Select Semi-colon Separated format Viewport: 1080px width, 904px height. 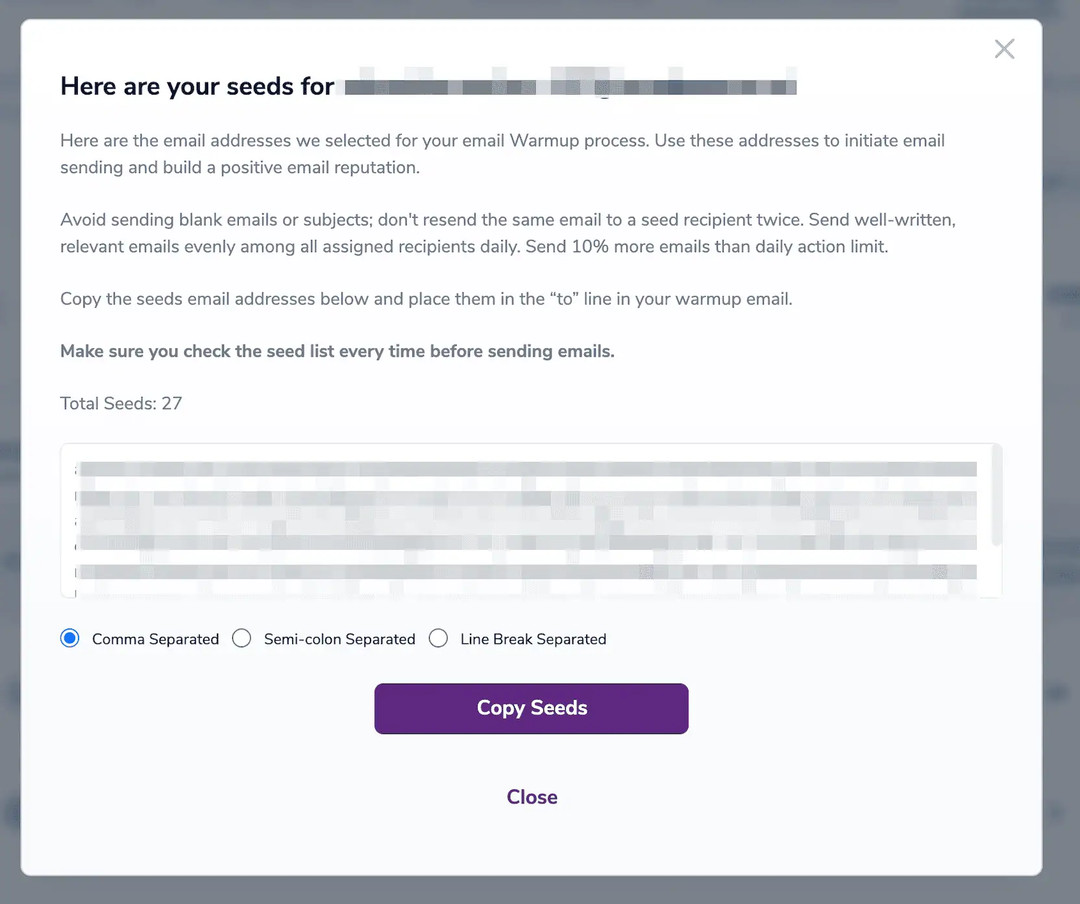(x=241, y=638)
